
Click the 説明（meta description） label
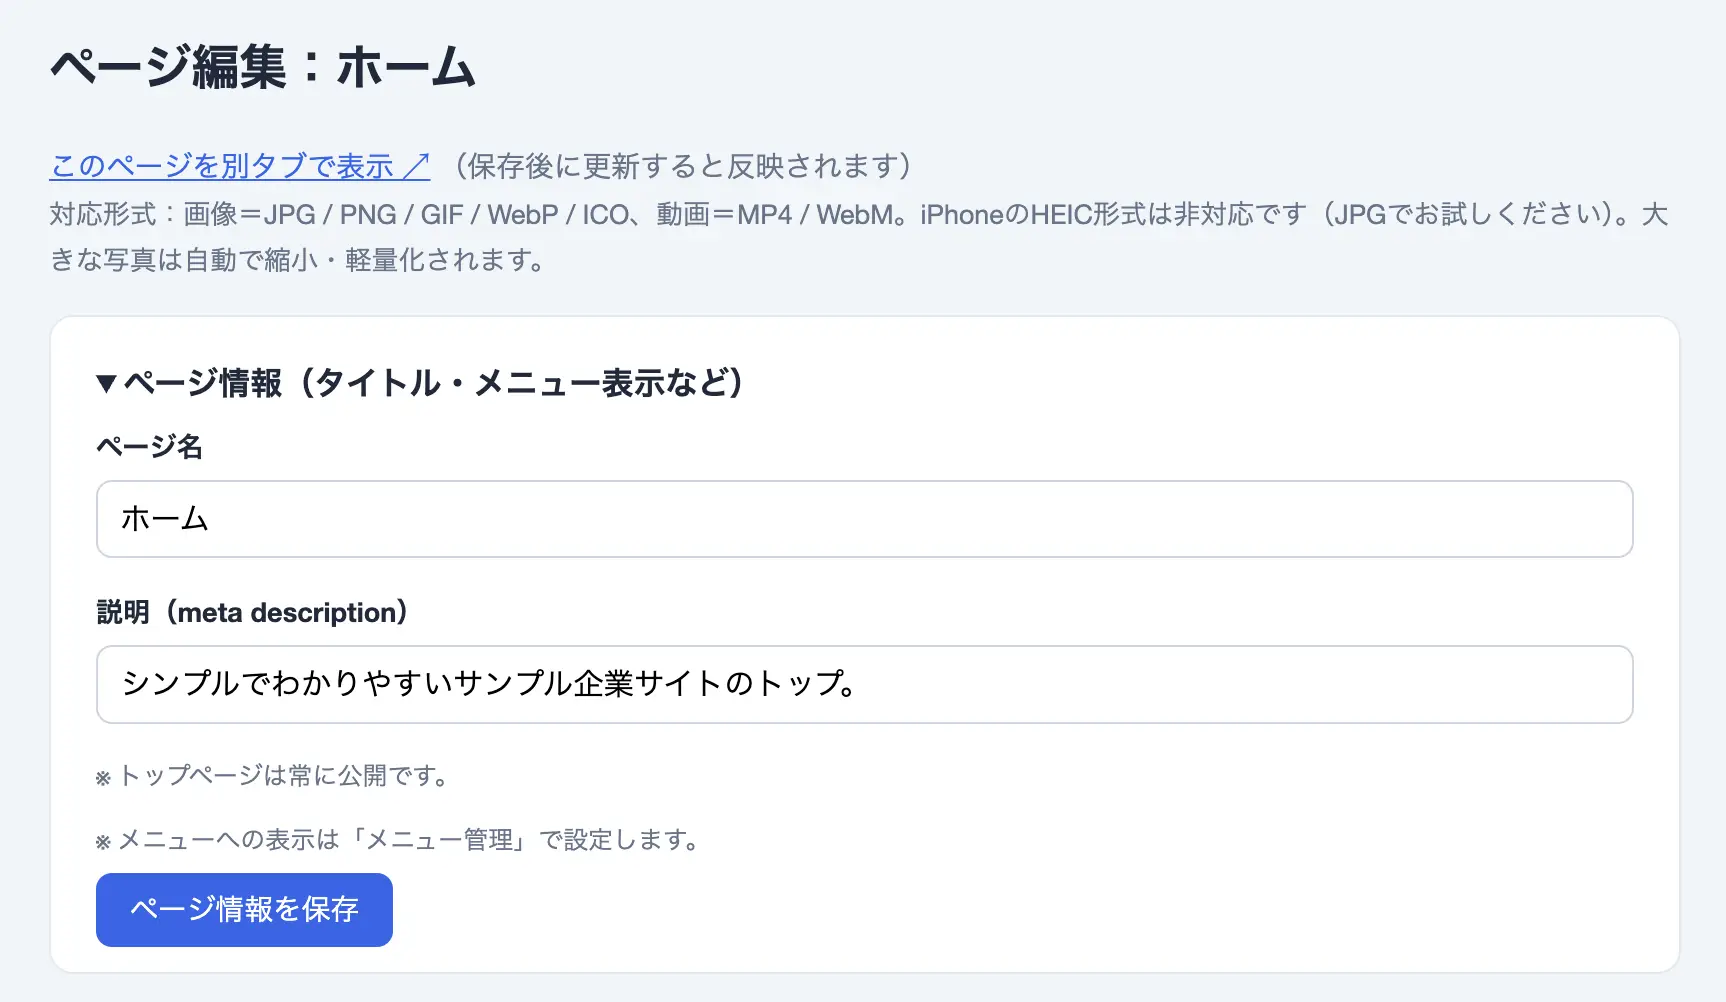(x=252, y=612)
